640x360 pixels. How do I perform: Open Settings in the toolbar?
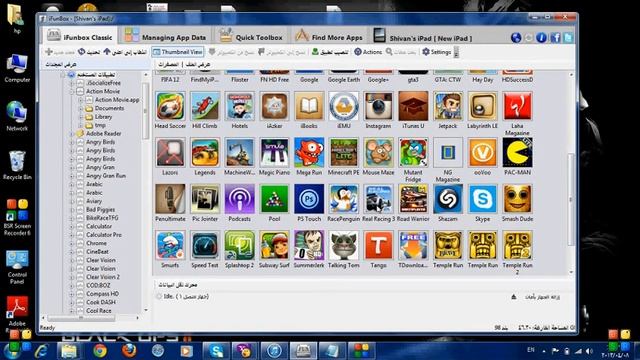pos(436,52)
